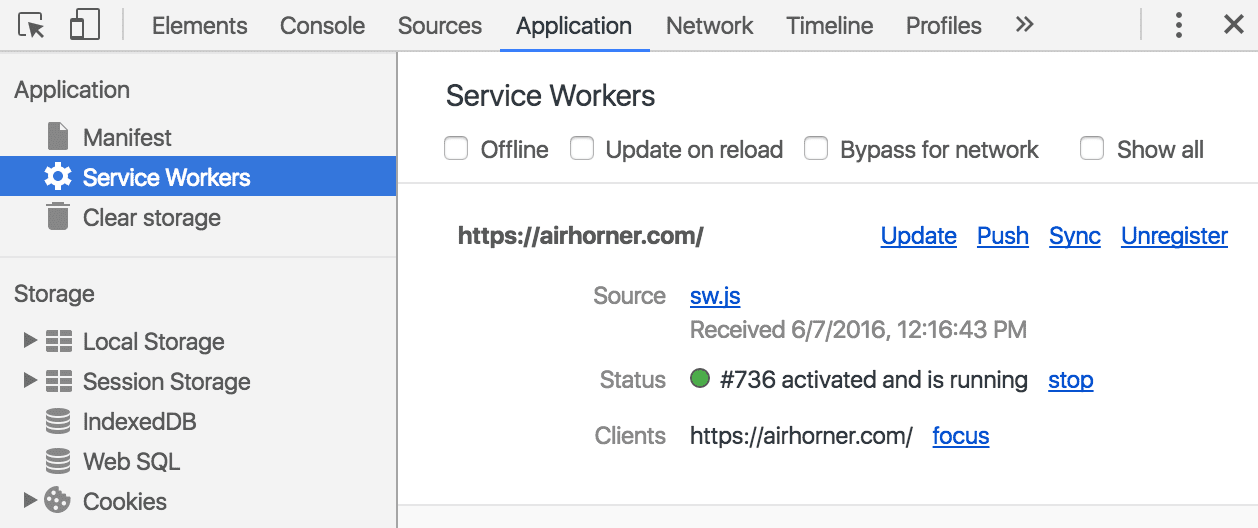Image resolution: width=1258 pixels, height=528 pixels.
Task: Click the inspect element cursor icon
Action: click(x=32, y=26)
